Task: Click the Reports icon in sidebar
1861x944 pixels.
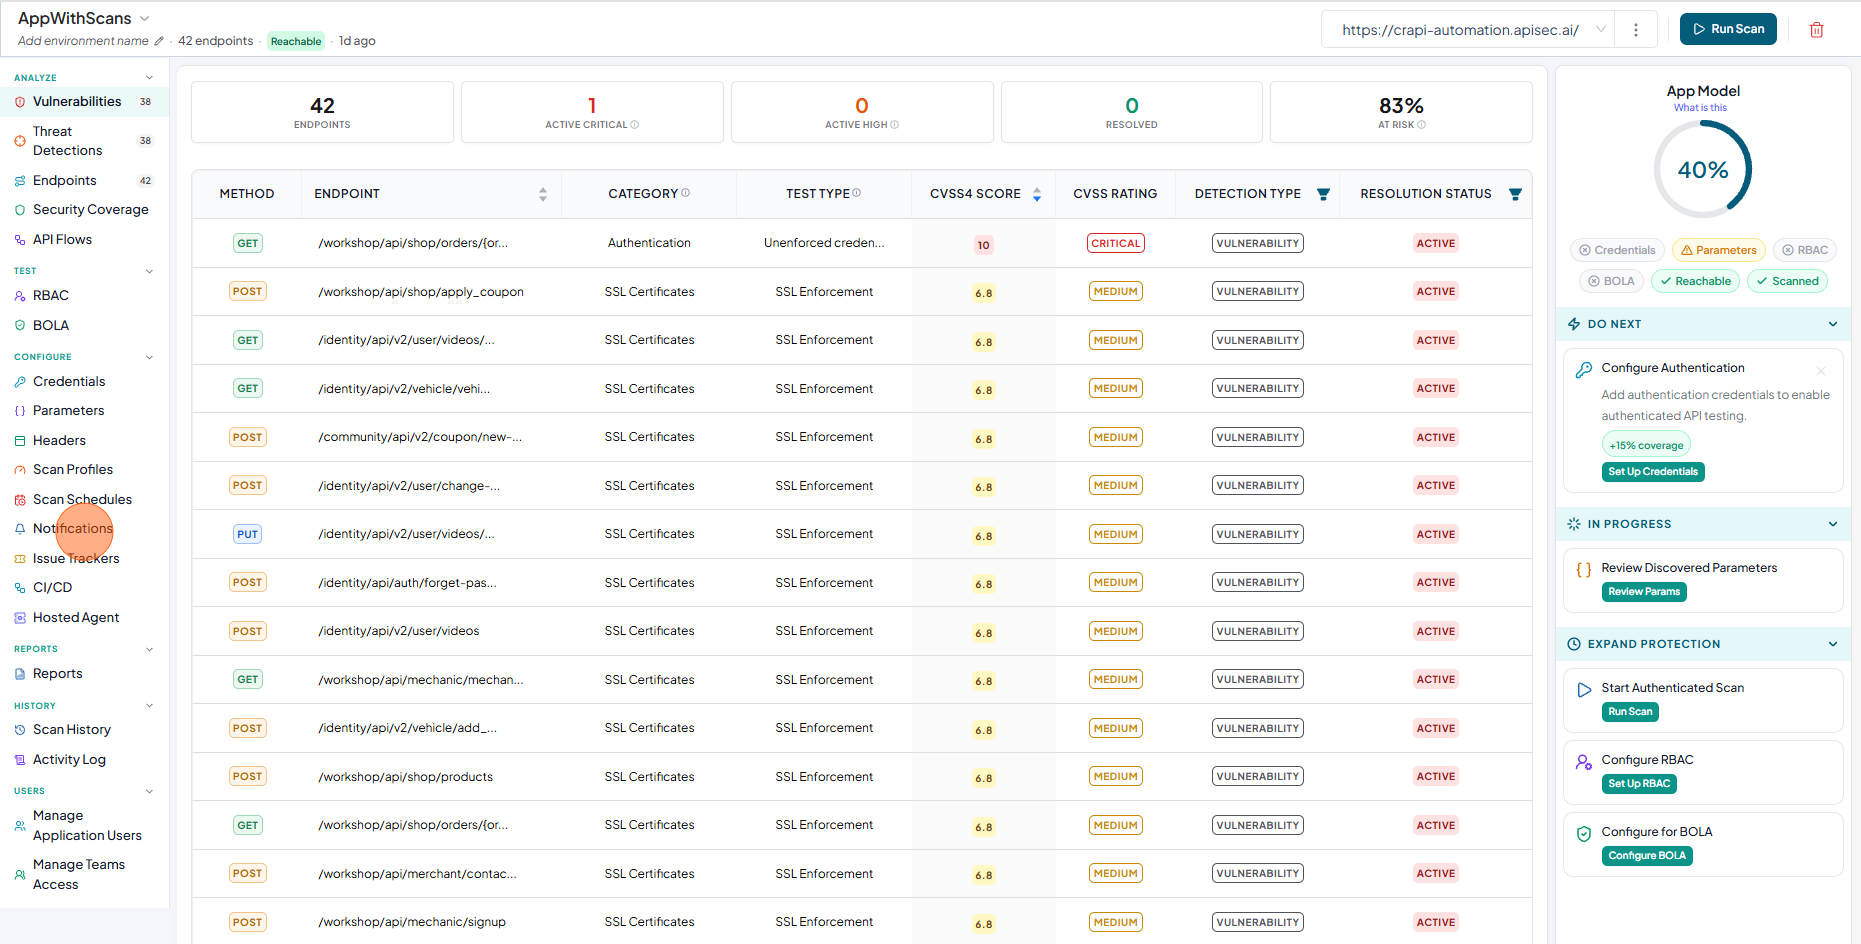Action: tap(20, 674)
